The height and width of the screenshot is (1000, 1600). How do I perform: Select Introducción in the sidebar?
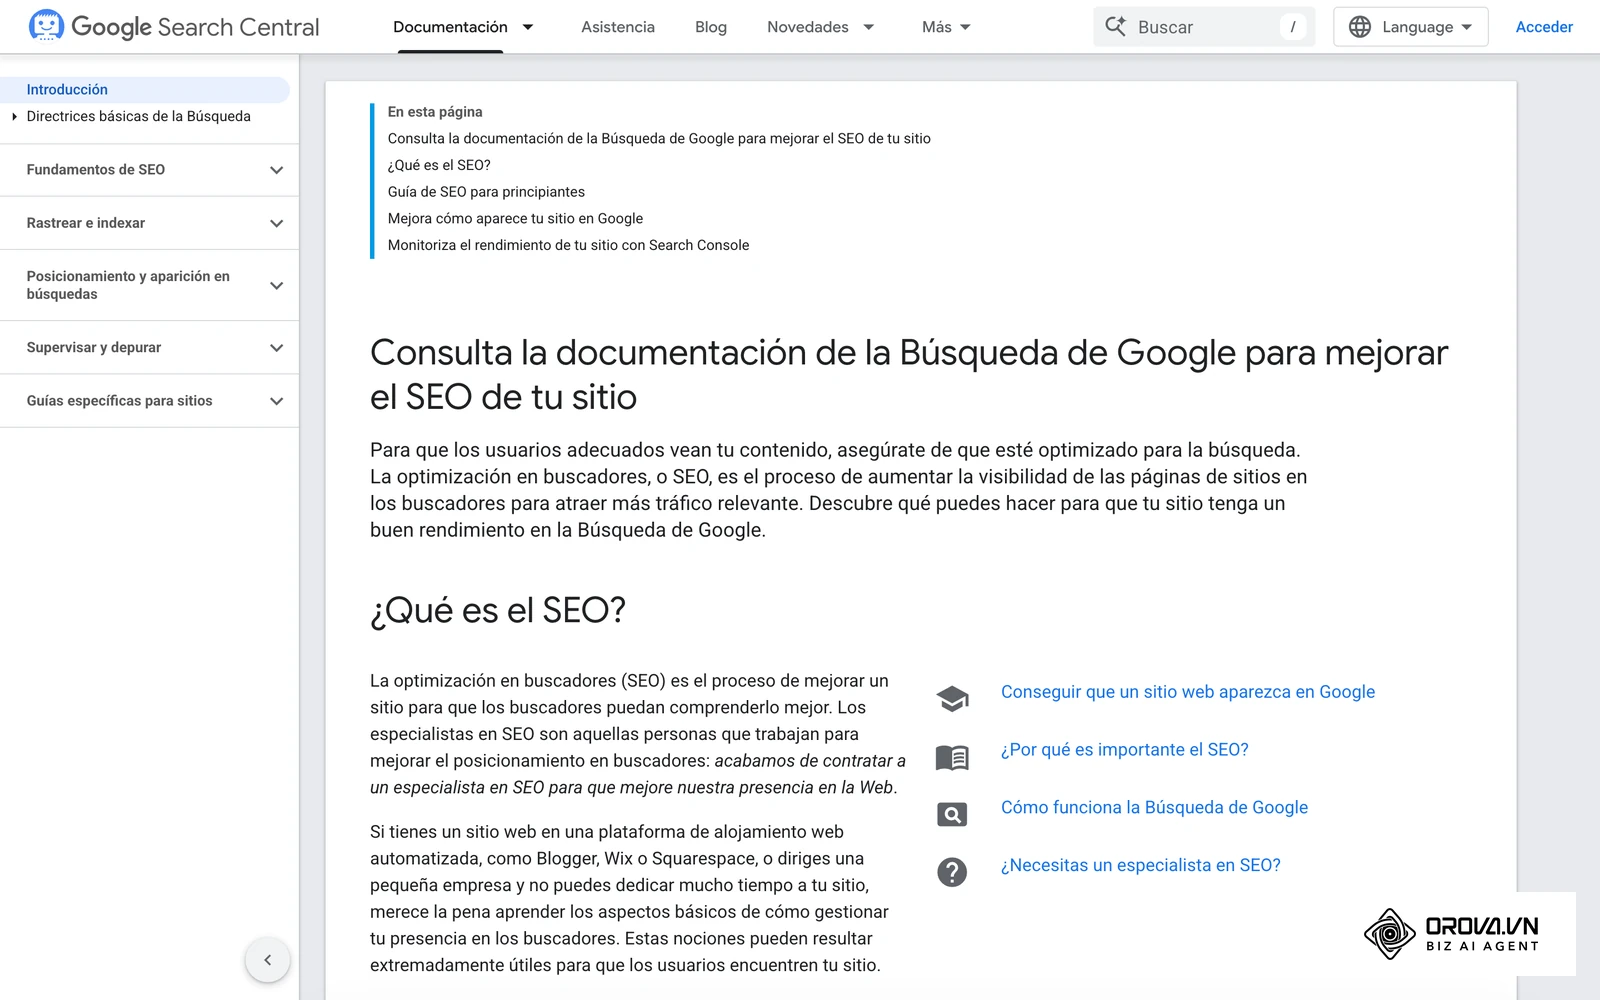pyautogui.click(x=145, y=89)
